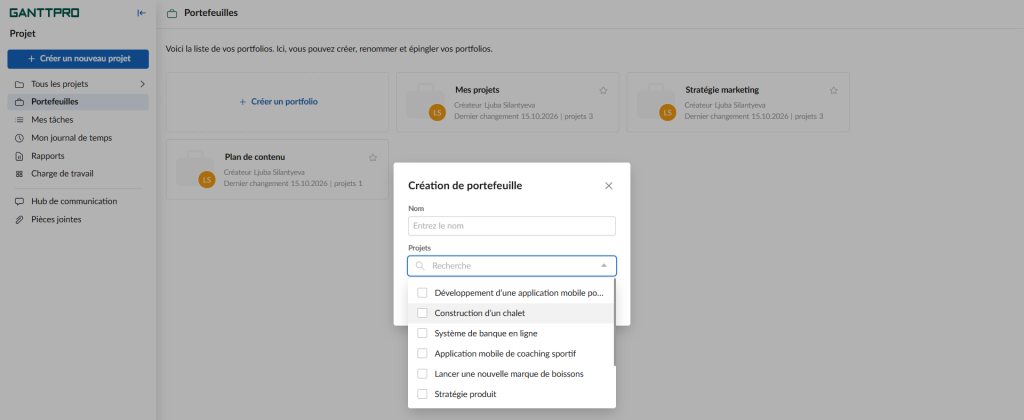Check Application mobile de coaching sportif

(422, 353)
